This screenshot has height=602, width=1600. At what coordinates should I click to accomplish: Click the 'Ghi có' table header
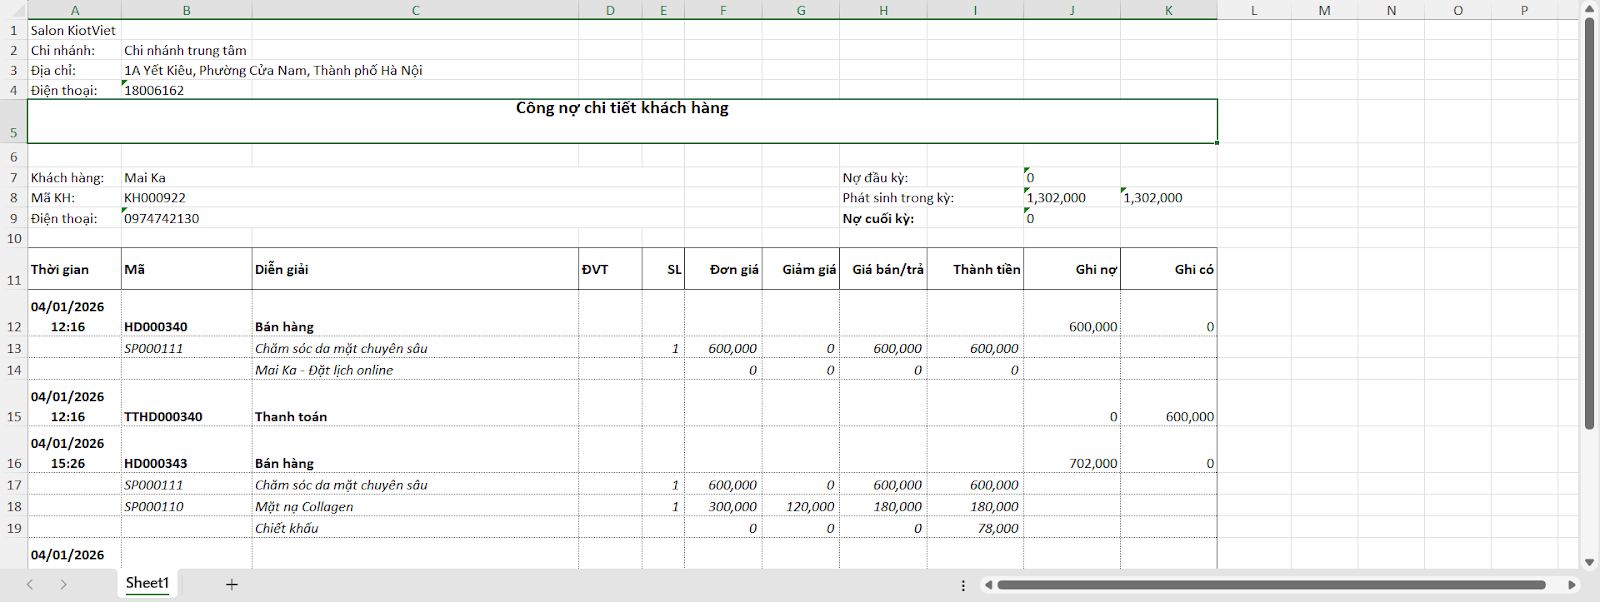1169,269
